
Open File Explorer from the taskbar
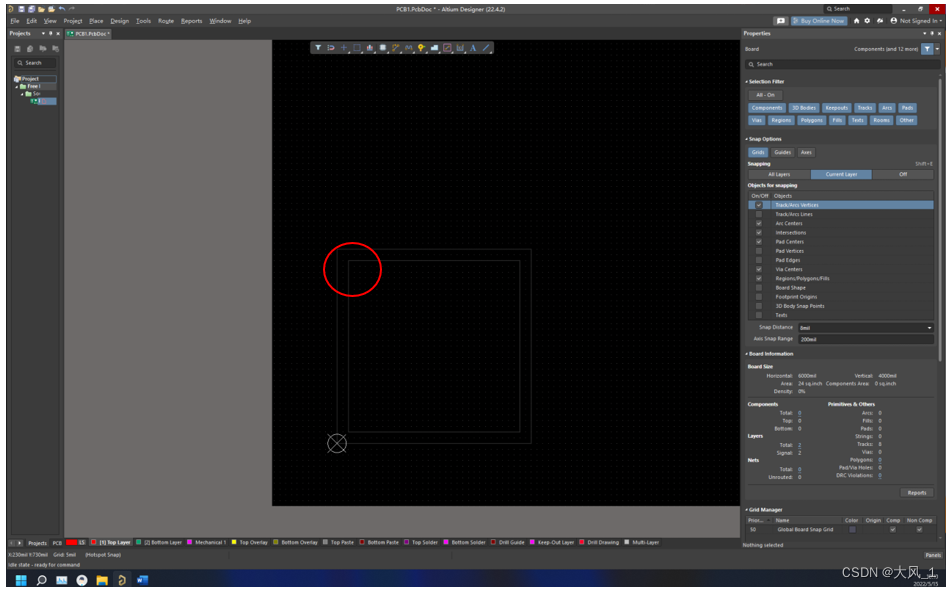(x=101, y=580)
